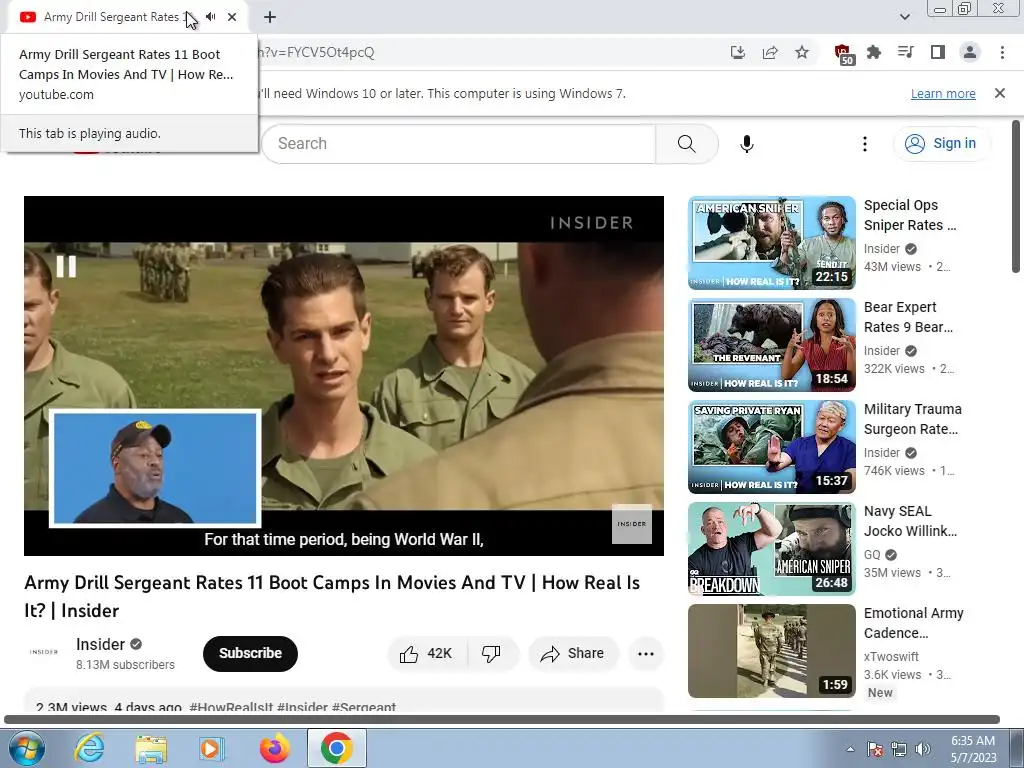Open the network tray icon
The height and width of the screenshot is (768, 1024).
point(899,749)
